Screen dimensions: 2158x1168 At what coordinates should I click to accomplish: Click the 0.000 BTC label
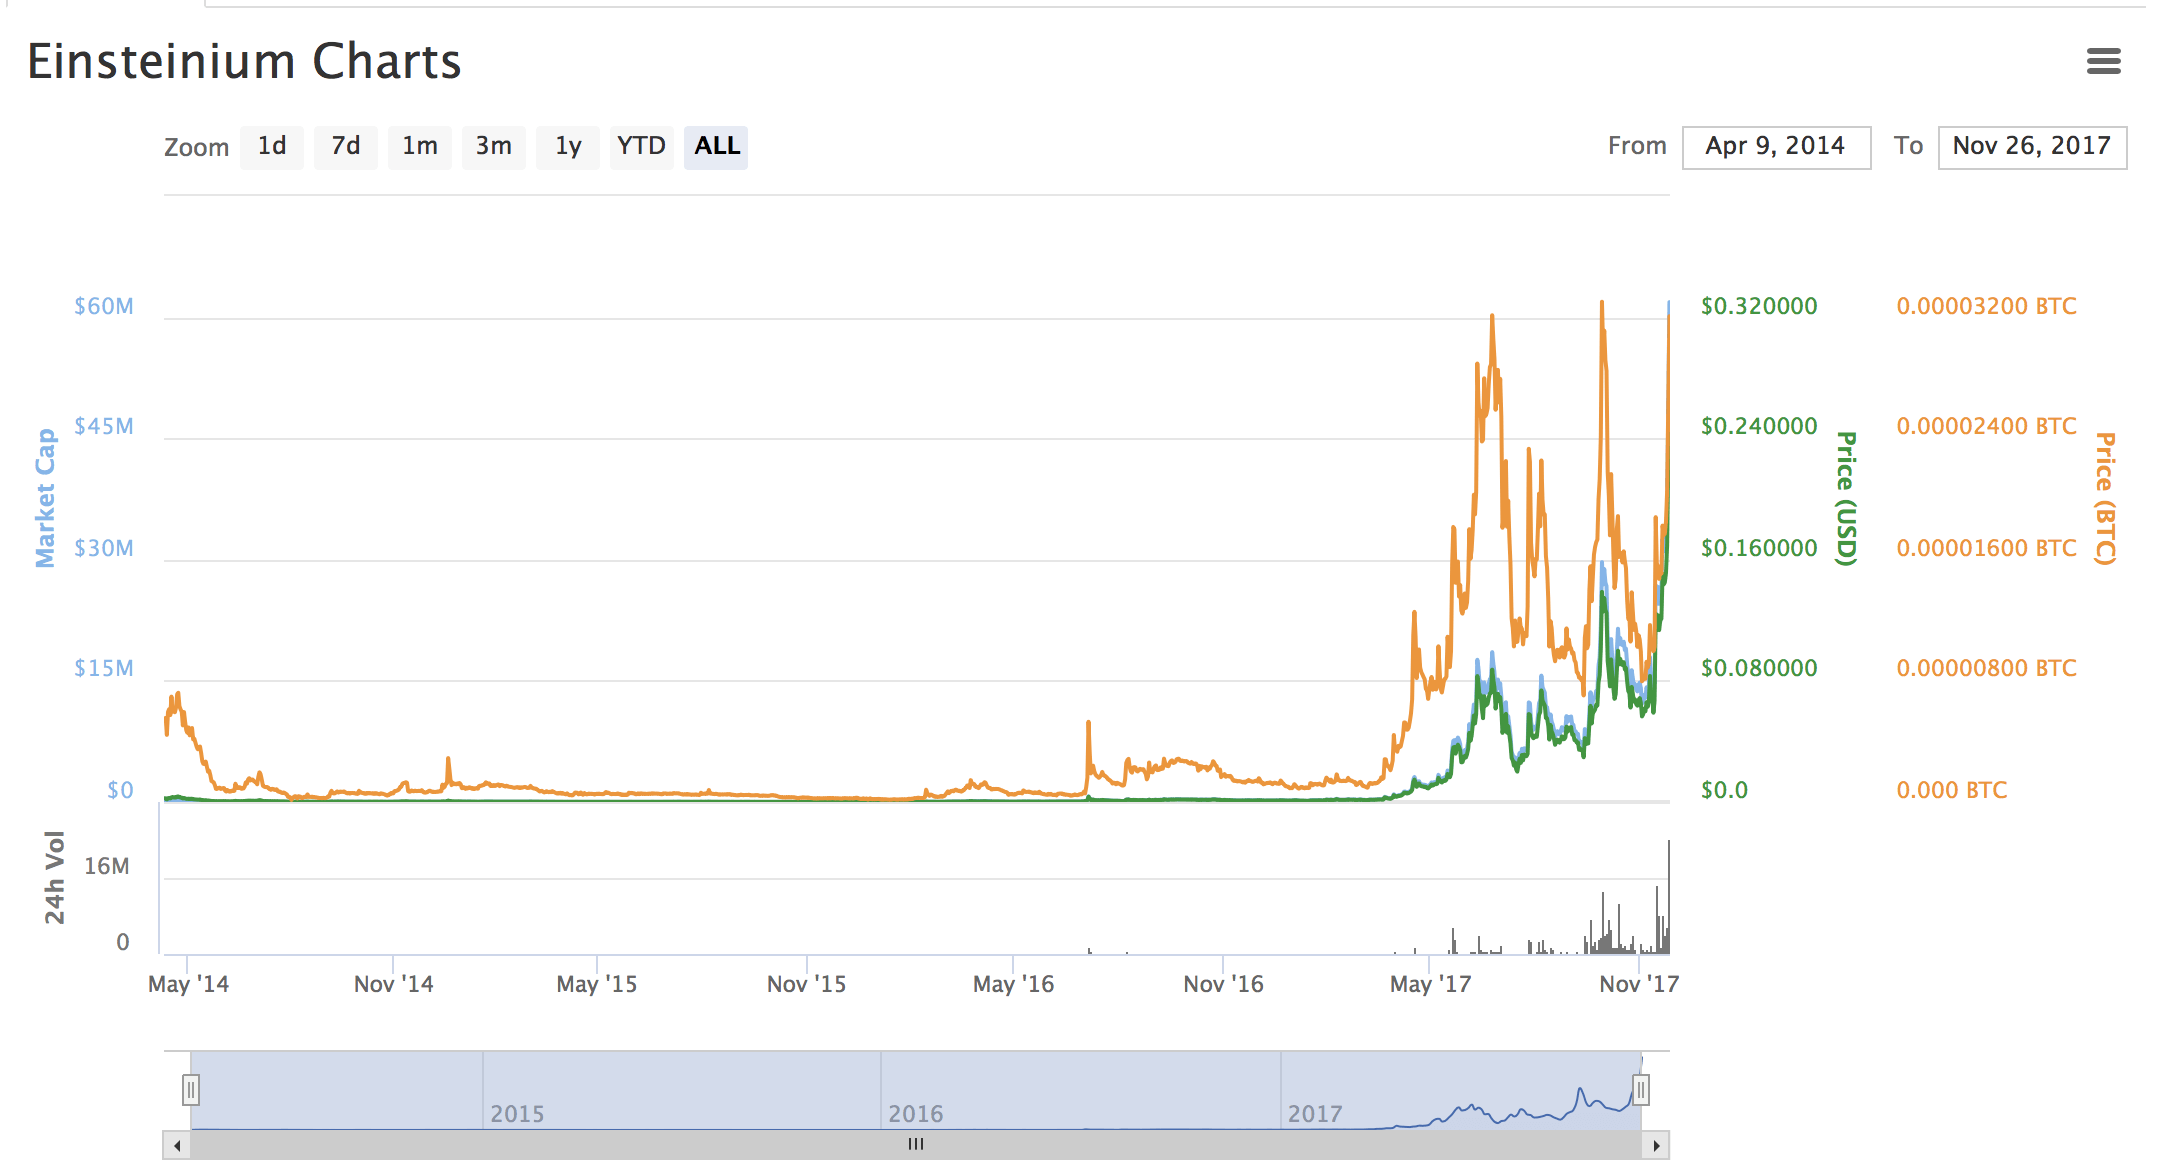[x=1951, y=791]
